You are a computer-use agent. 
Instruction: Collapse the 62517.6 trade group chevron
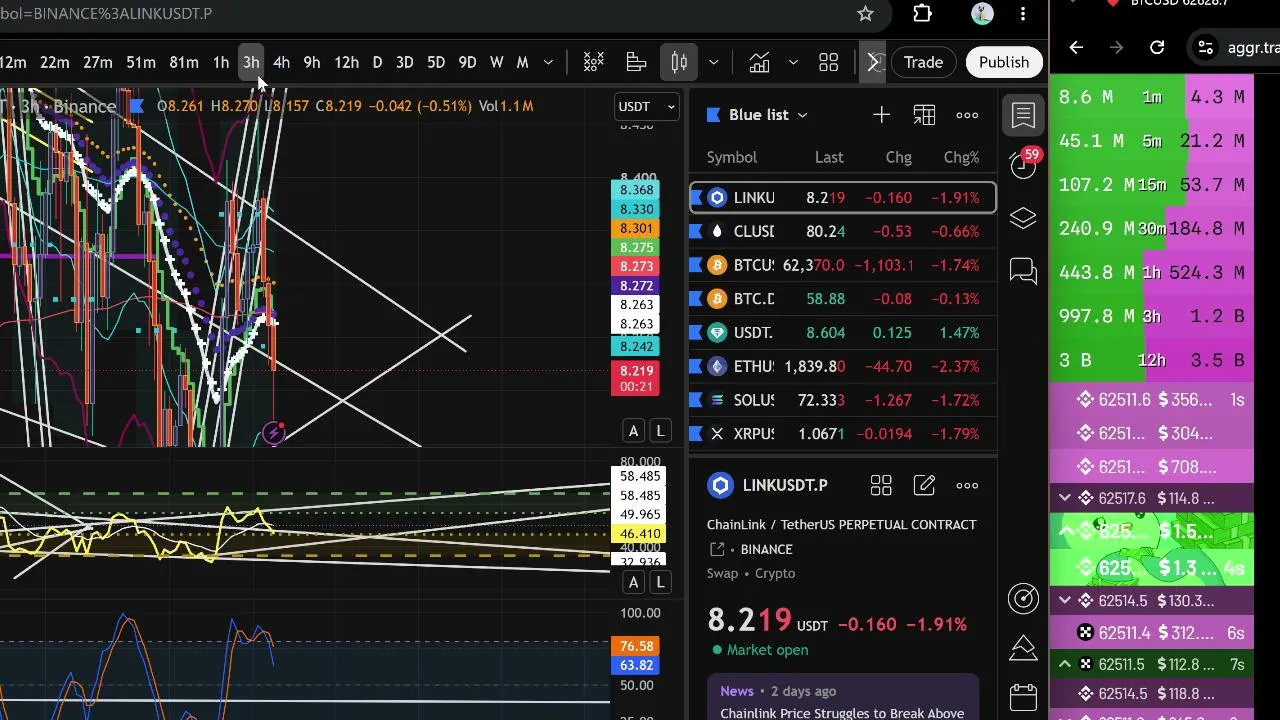point(1065,498)
